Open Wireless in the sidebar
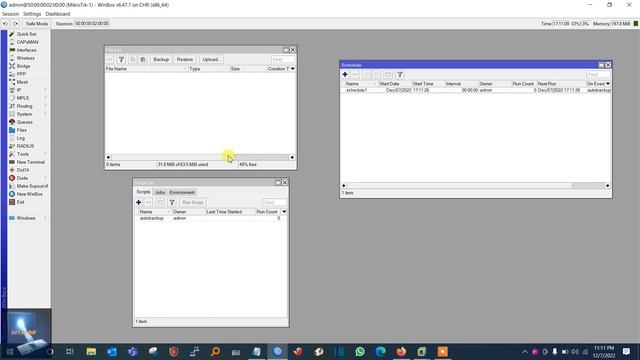The width and height of the screenshot is (640, 360). point(25,58)
